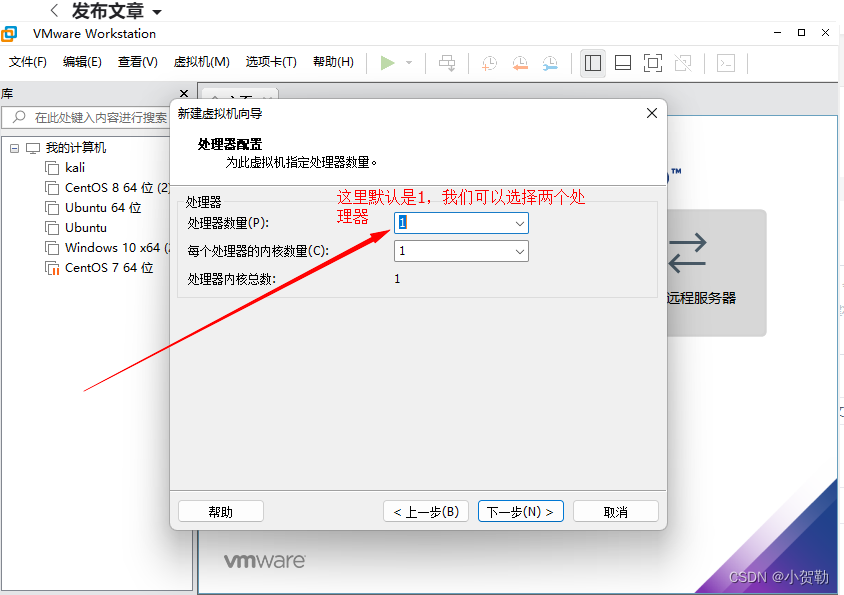
Task: Open the 帮助(H) menu
Action: tap(333, 62)
